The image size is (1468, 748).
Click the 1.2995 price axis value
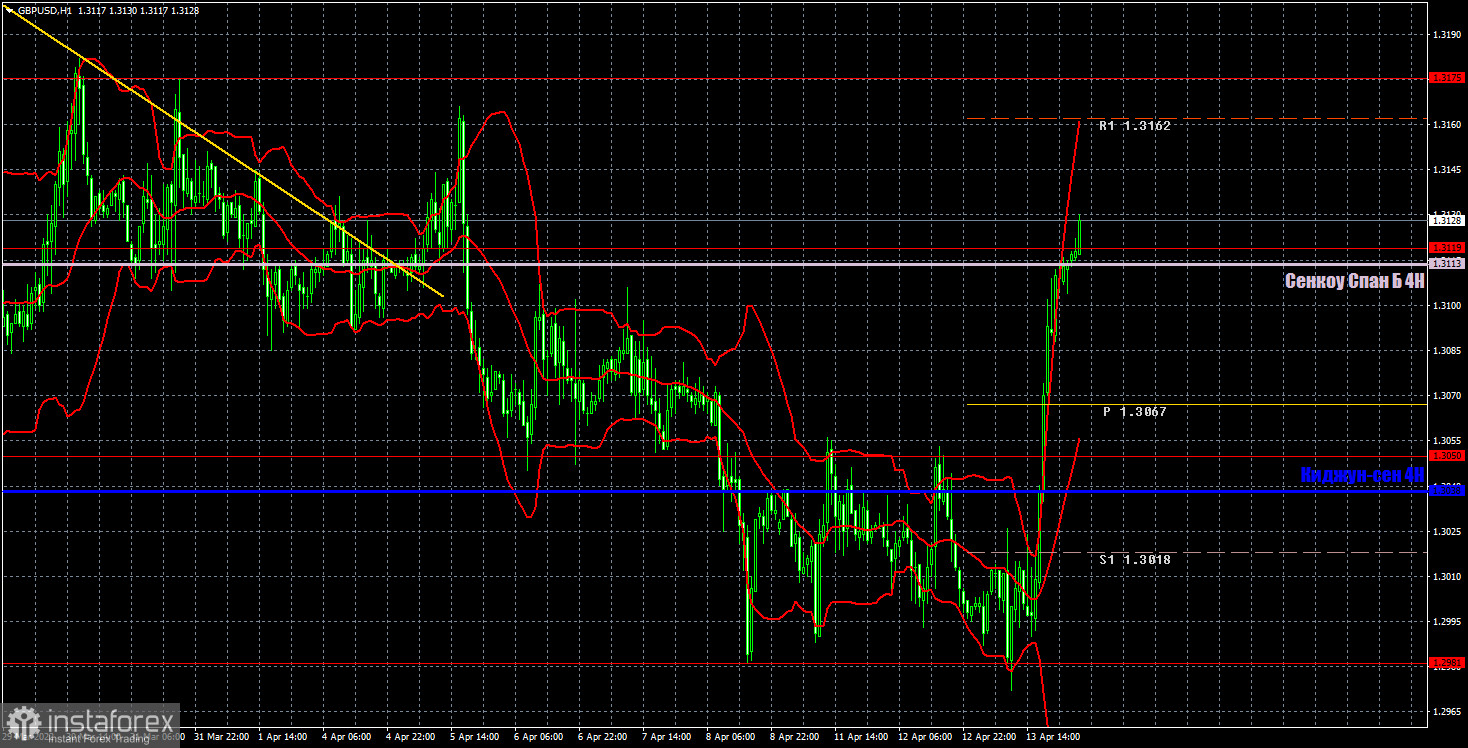pyautogui.click(x=1447, y=622)
